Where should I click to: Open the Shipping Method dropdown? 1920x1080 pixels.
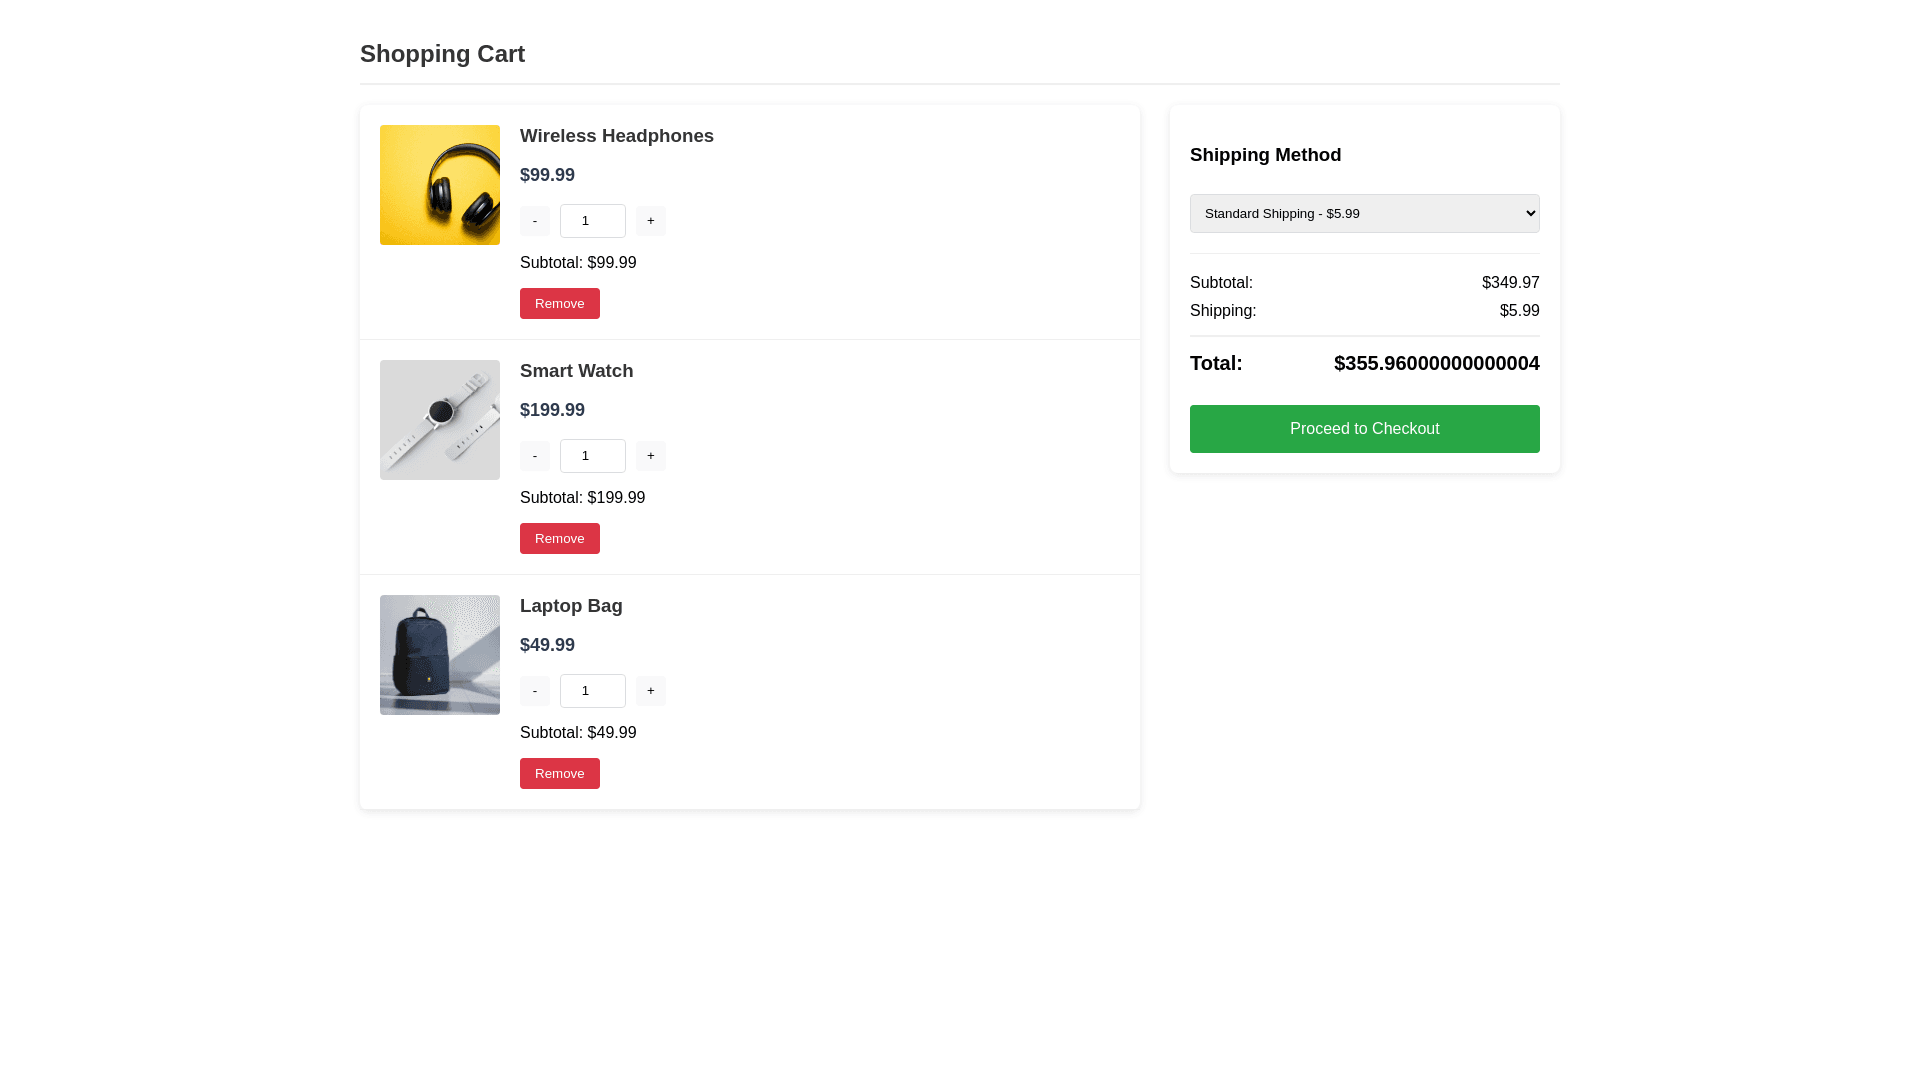coord(1364,213)
